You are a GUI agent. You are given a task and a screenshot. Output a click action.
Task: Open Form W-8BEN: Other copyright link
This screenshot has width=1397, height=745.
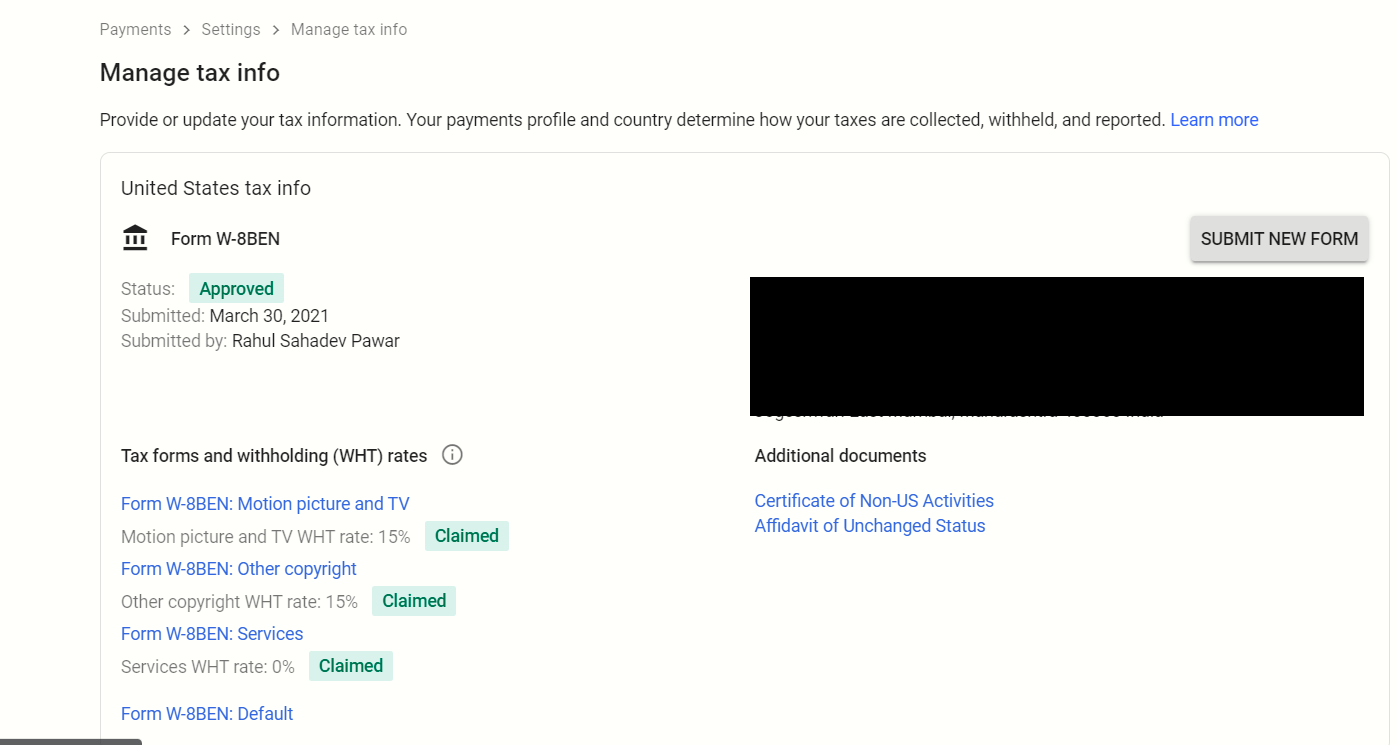coord(239,569)
